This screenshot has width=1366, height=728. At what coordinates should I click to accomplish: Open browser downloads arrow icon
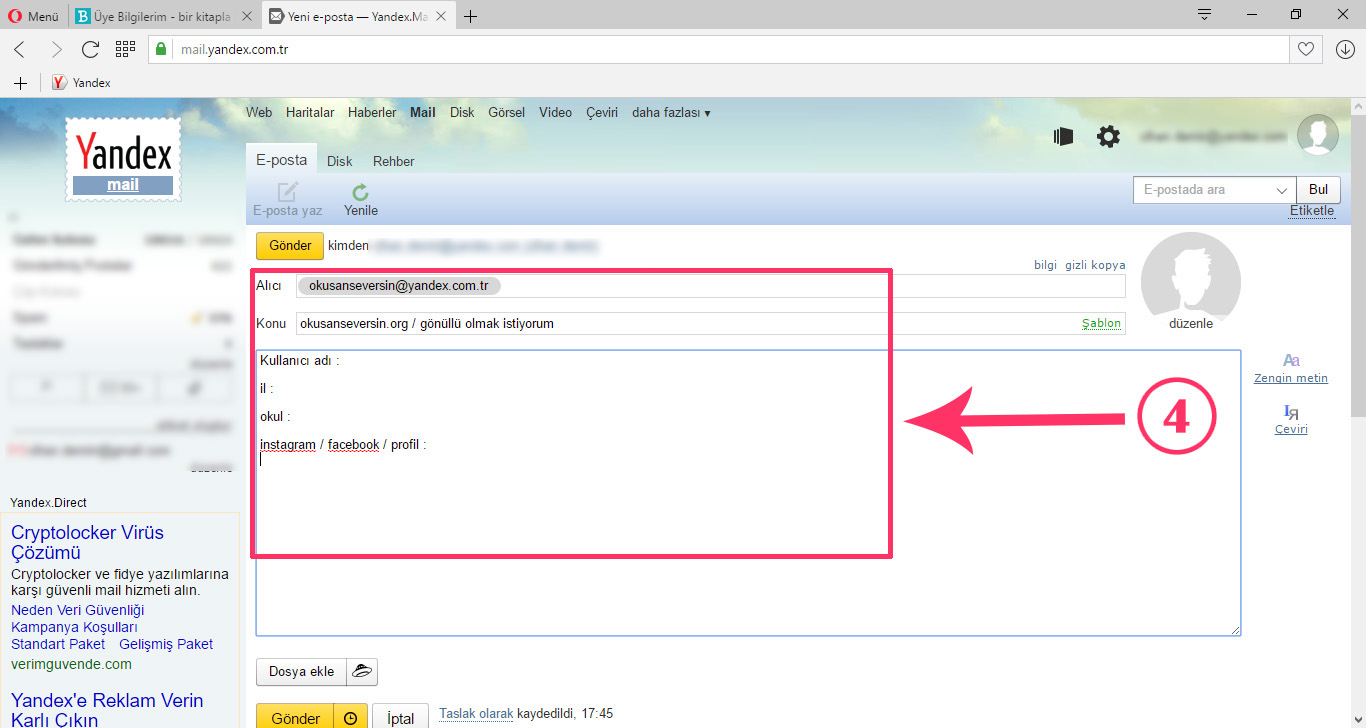(x=1345, y=49)
